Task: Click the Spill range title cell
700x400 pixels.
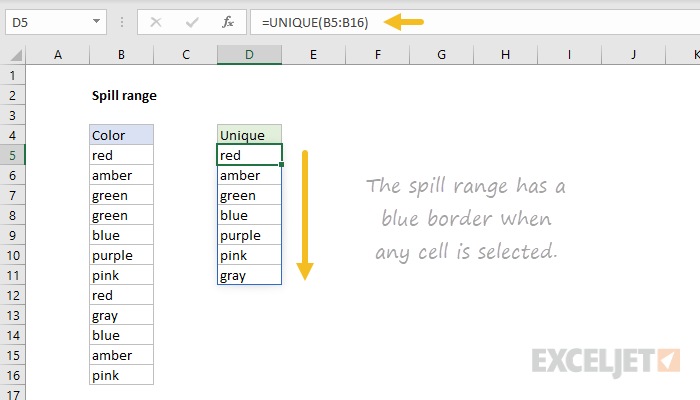Action: point(123,96)
